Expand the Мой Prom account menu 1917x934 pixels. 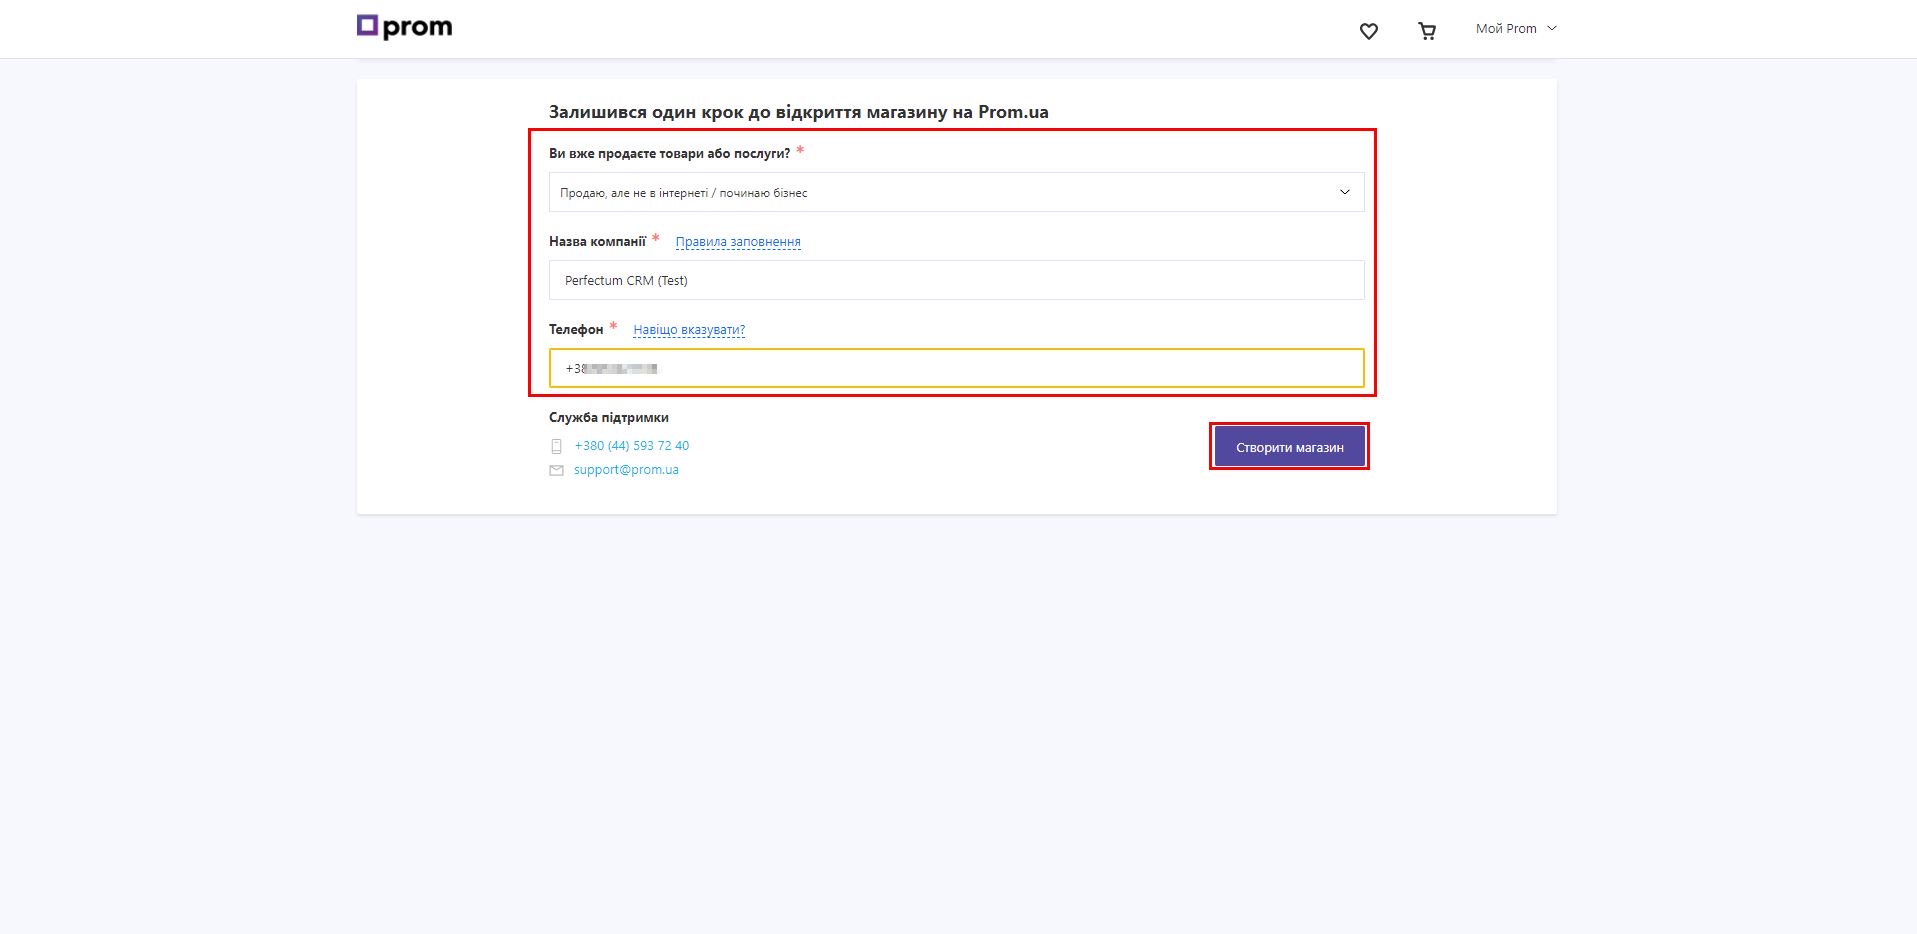[1516, 29]
